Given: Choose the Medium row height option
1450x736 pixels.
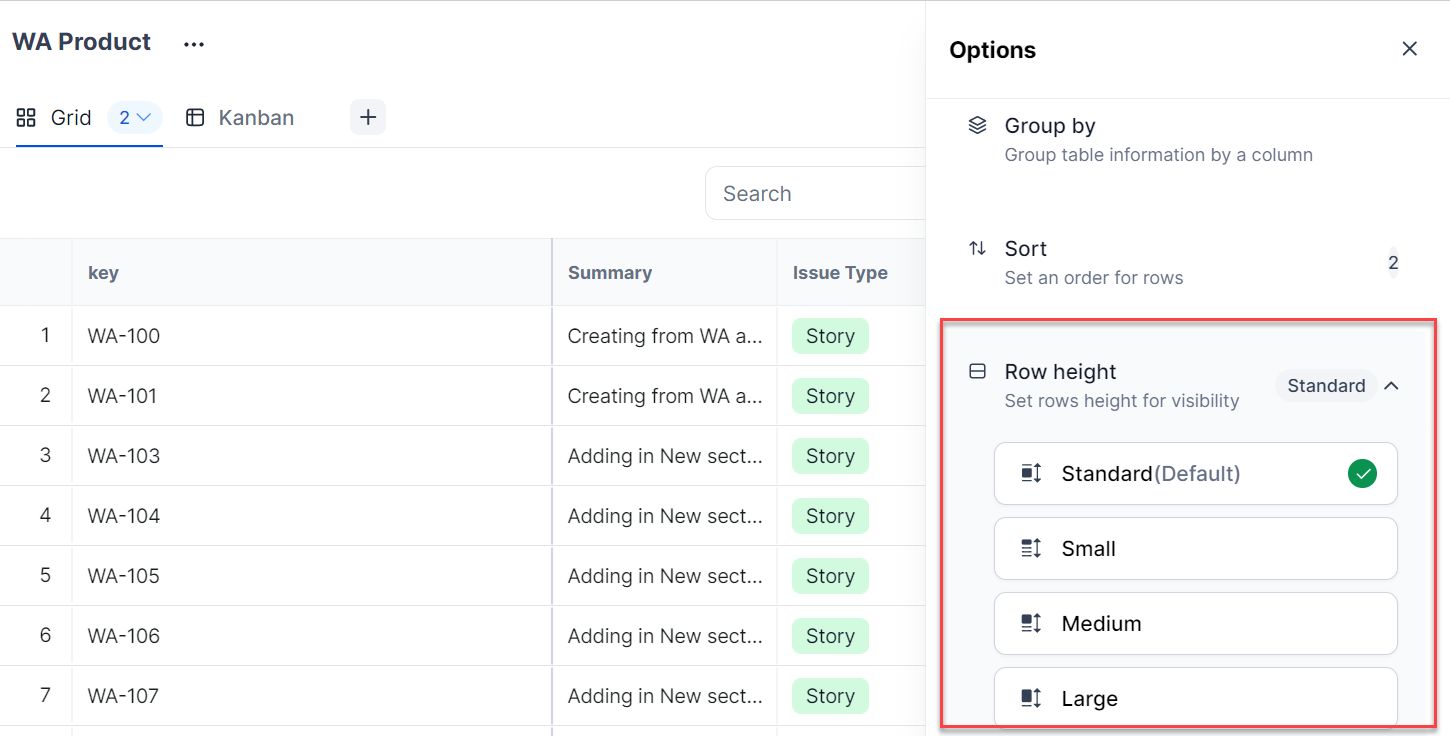Looking at the screenshot, I should (x=1195, y=624).
